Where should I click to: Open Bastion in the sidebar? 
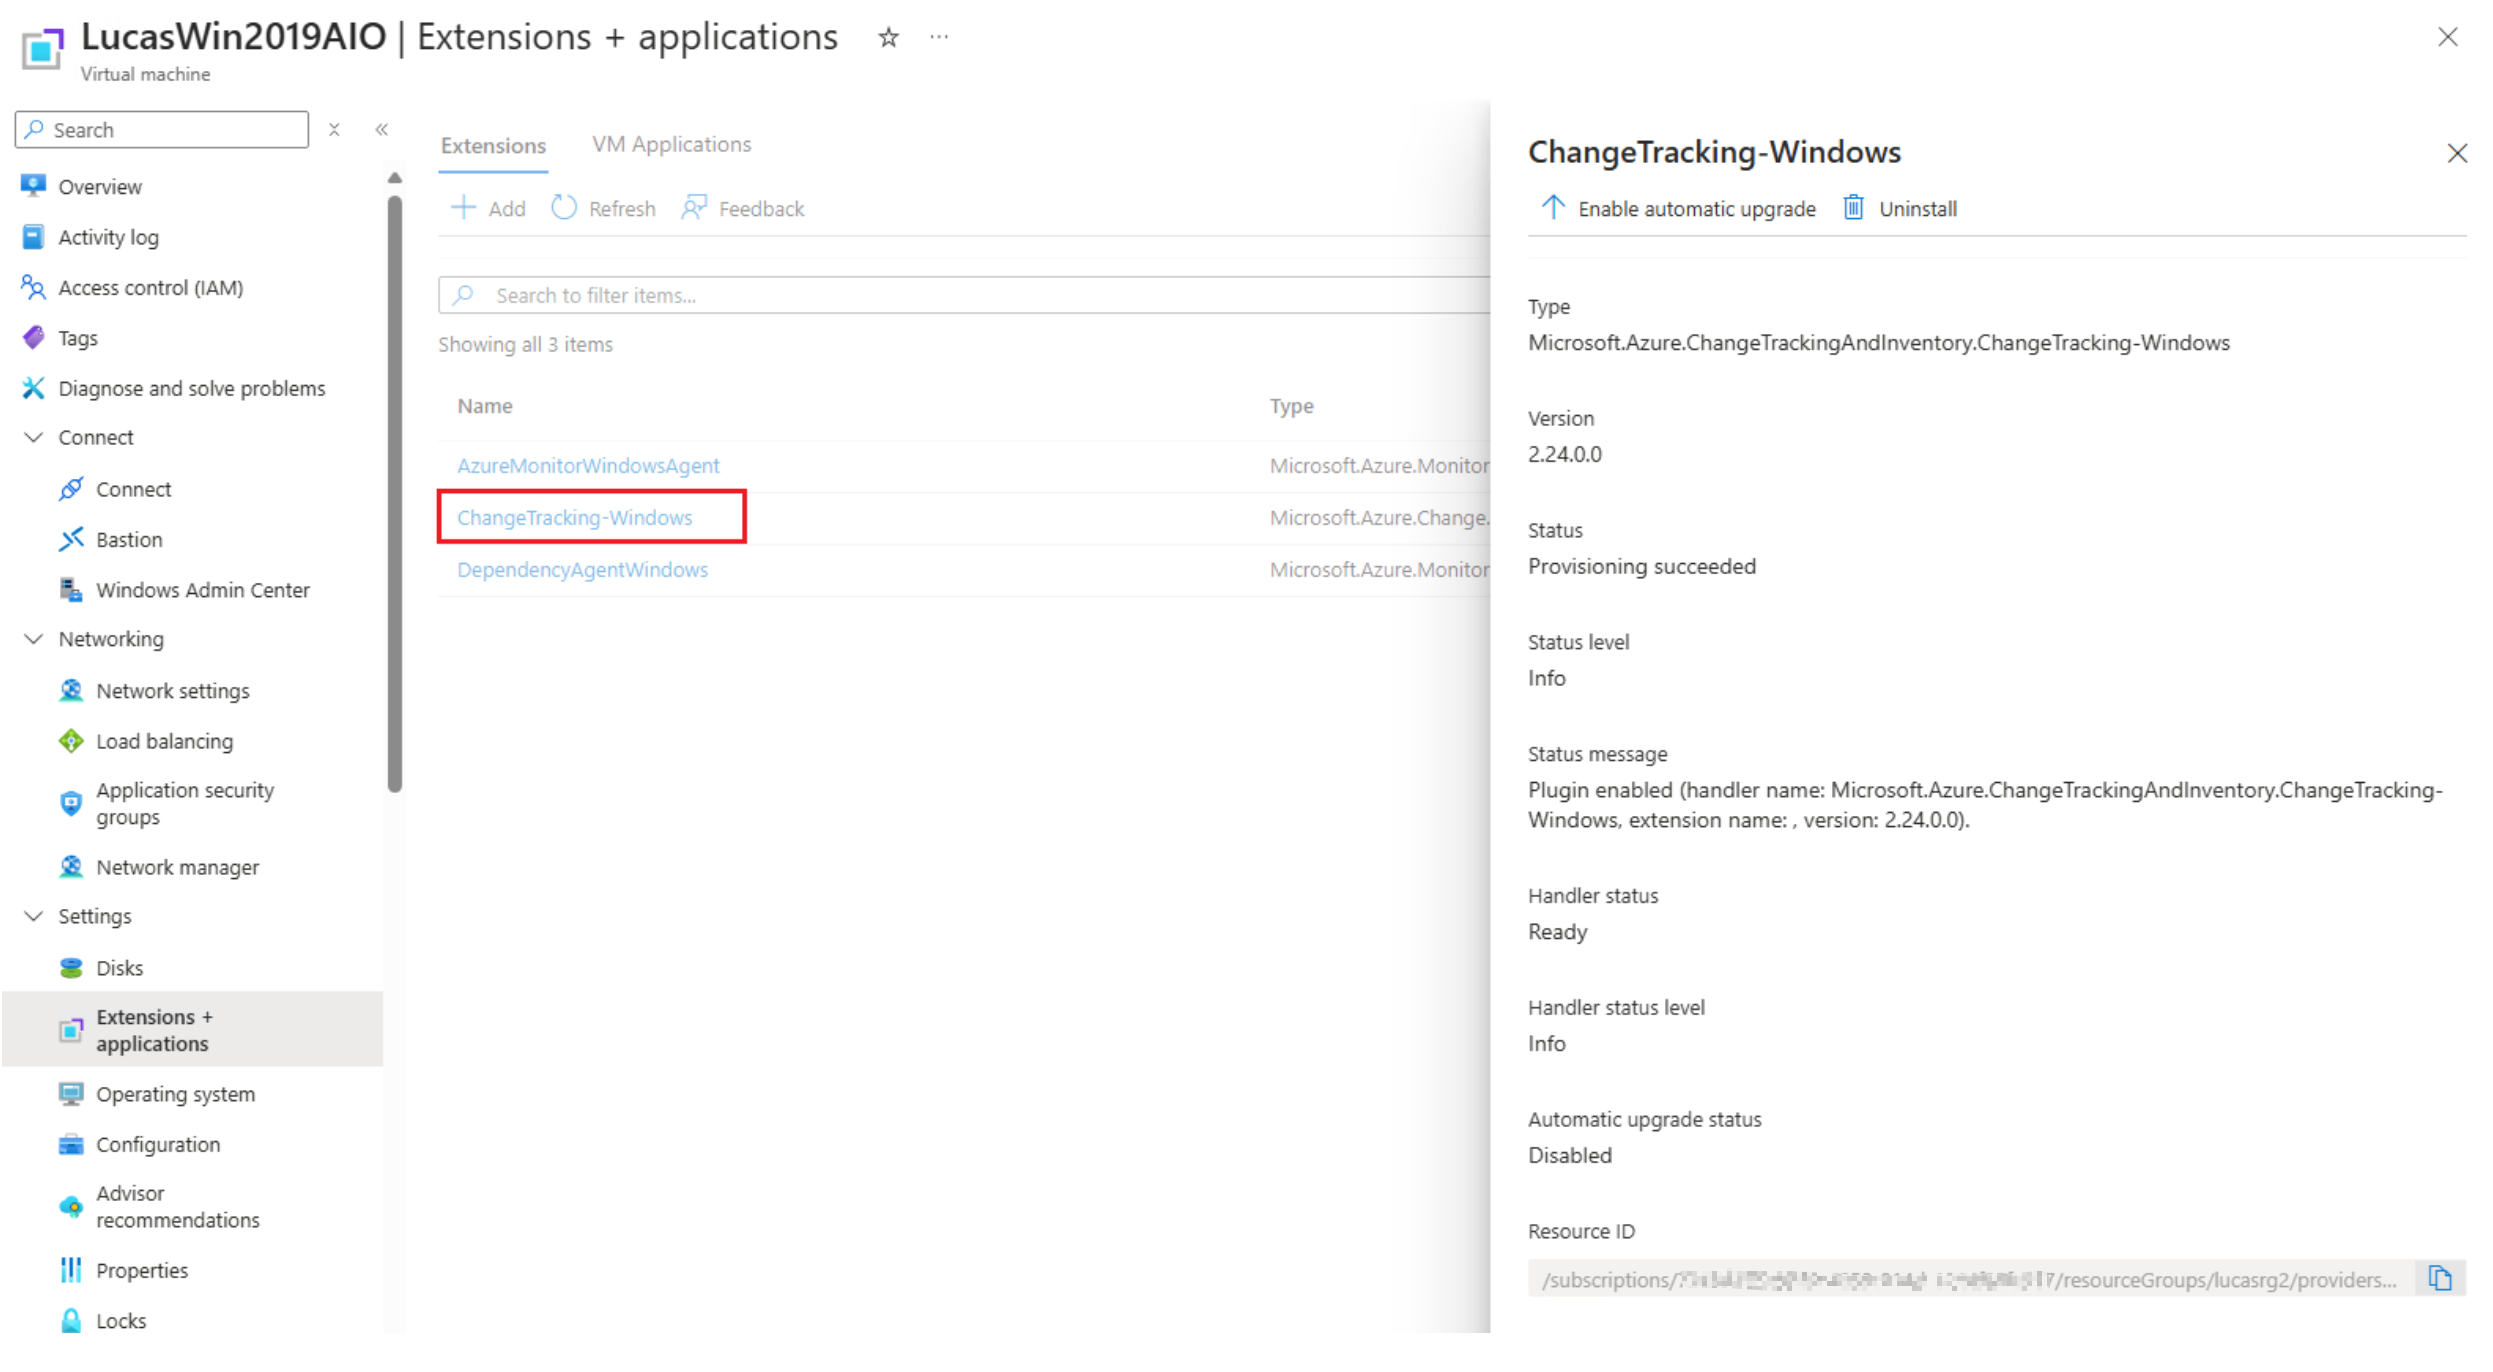coord(128,540)
